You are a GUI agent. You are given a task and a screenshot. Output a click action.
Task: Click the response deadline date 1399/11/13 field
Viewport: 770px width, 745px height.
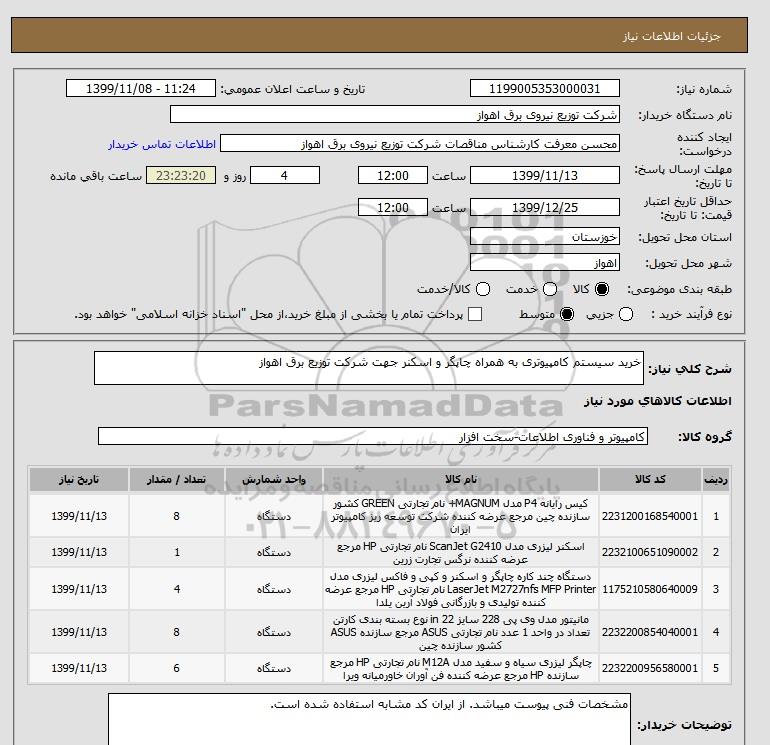tap(545, 175)
